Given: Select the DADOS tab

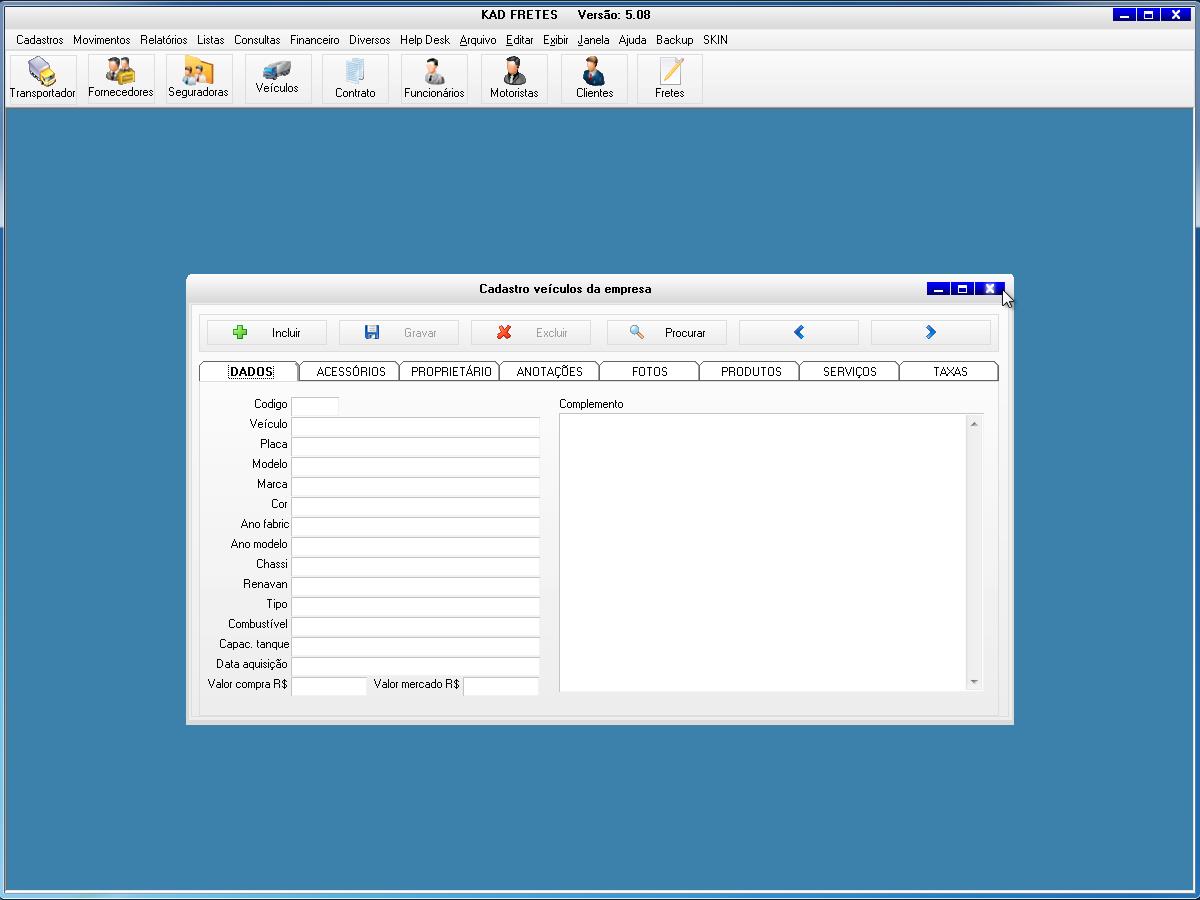Looking at the screenshot, I should (250, 371).
